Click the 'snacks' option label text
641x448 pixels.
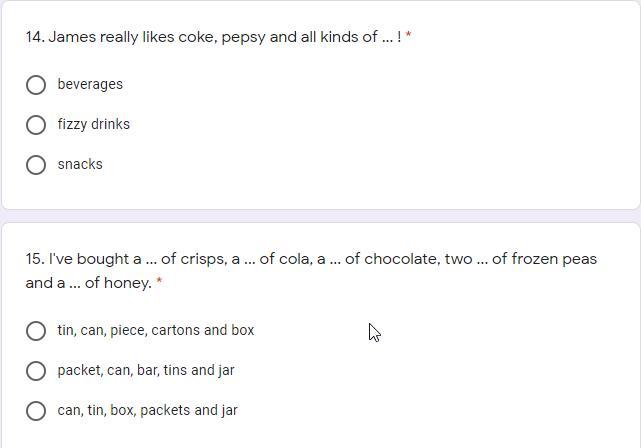[80, 165]
